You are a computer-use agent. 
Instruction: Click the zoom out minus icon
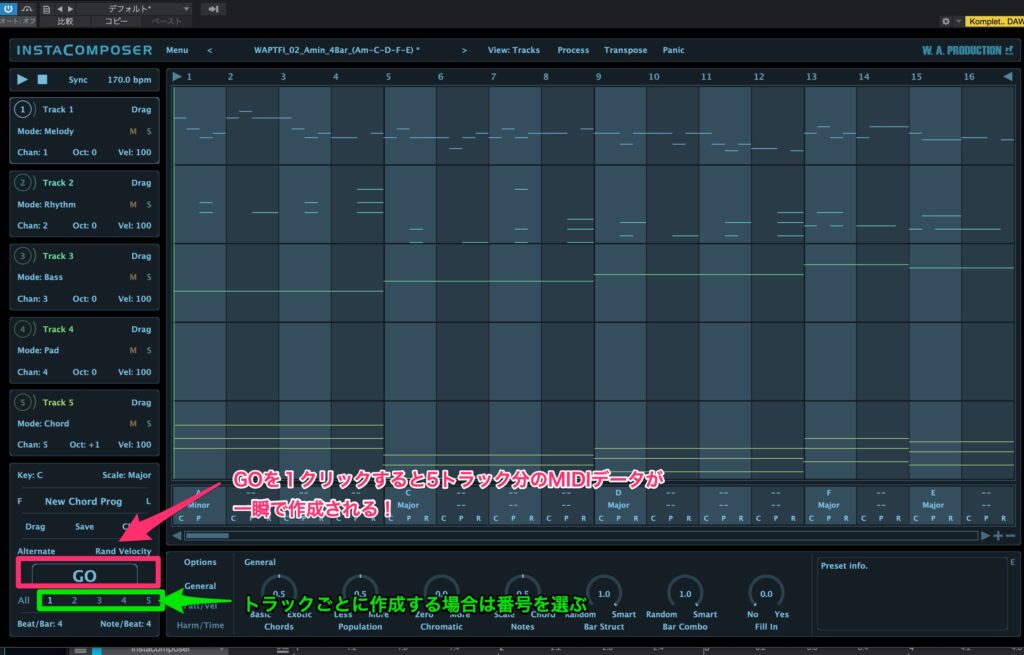(x=1009, y=536)
